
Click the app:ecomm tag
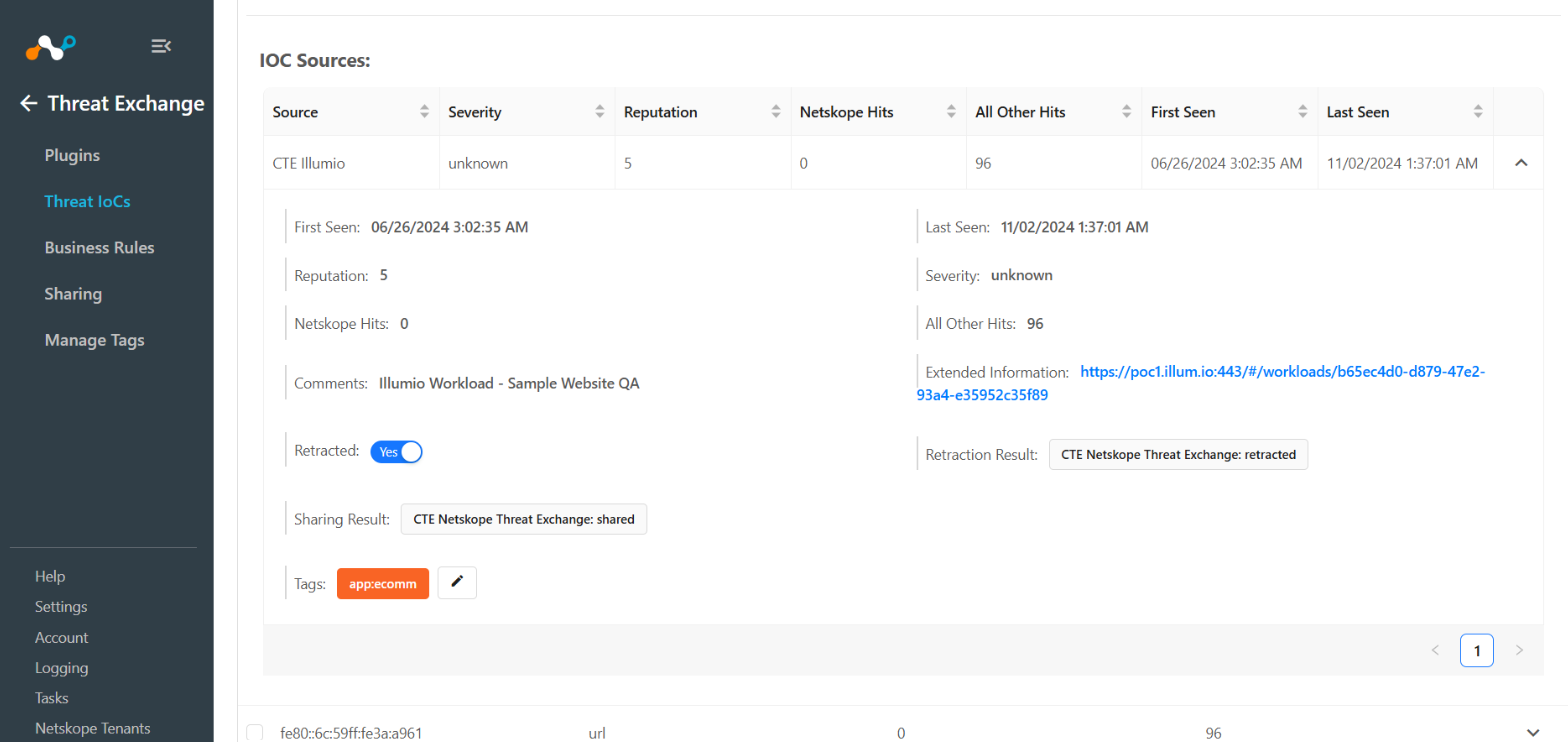[x=383, y=583]
